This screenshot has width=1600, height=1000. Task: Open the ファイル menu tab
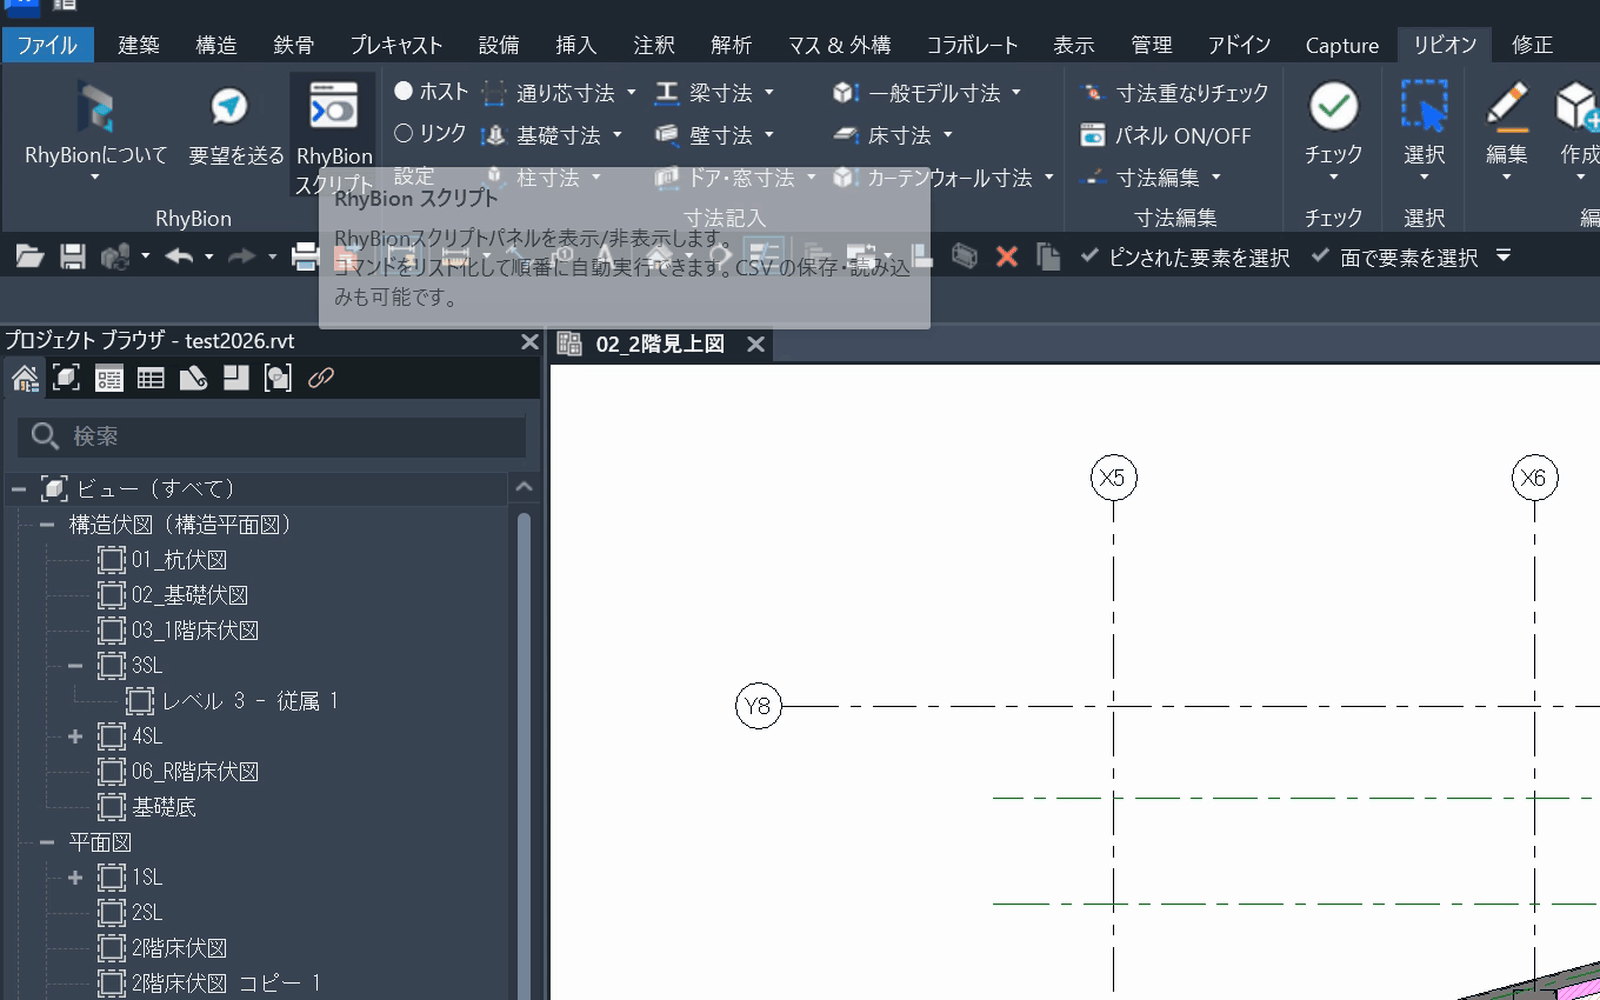tap(47, 45)
